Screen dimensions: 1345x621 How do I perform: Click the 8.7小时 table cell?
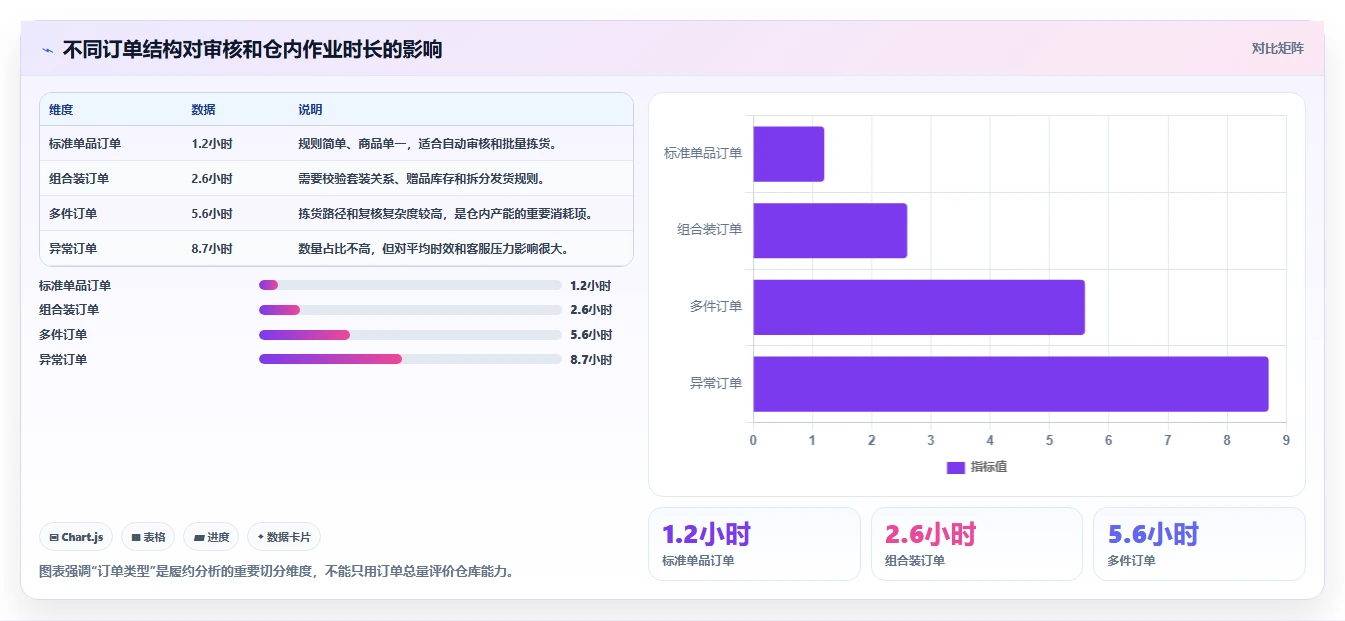coord(212,249)
